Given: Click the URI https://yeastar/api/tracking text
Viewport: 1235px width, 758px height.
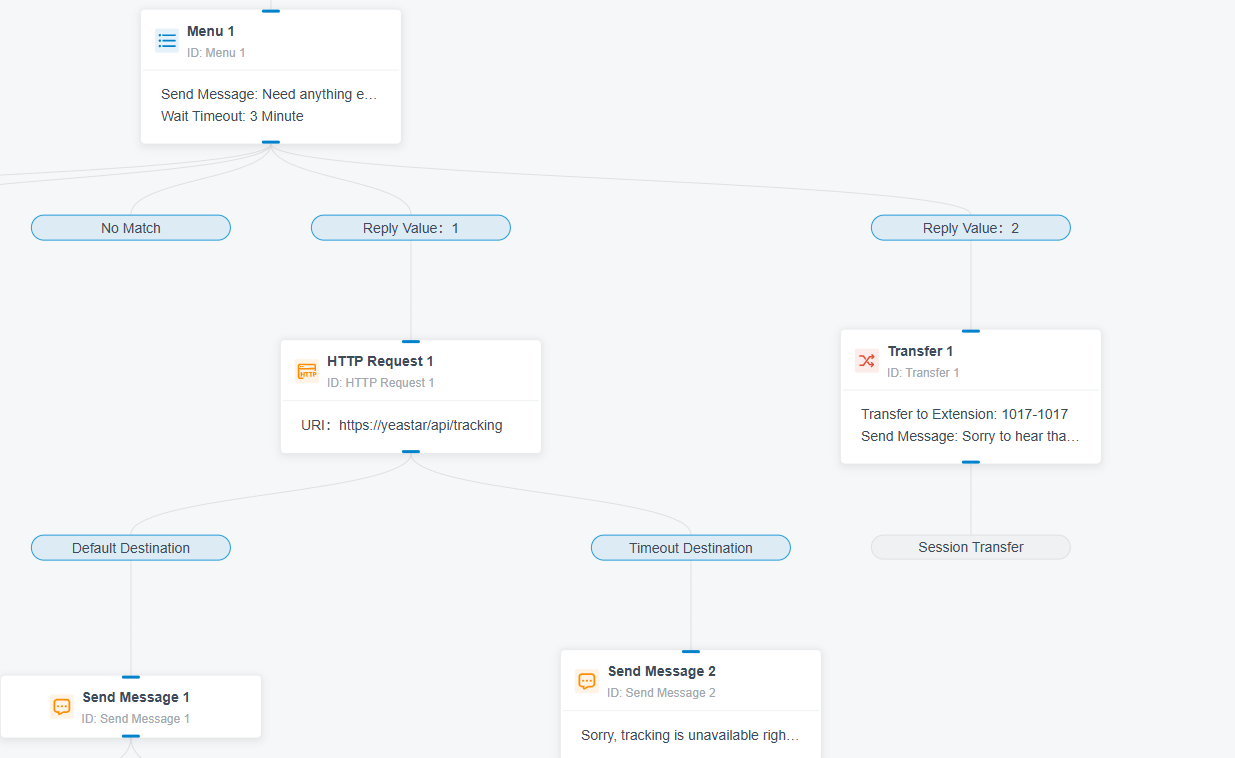Looking at the screenshot, I should click(402, 425).
